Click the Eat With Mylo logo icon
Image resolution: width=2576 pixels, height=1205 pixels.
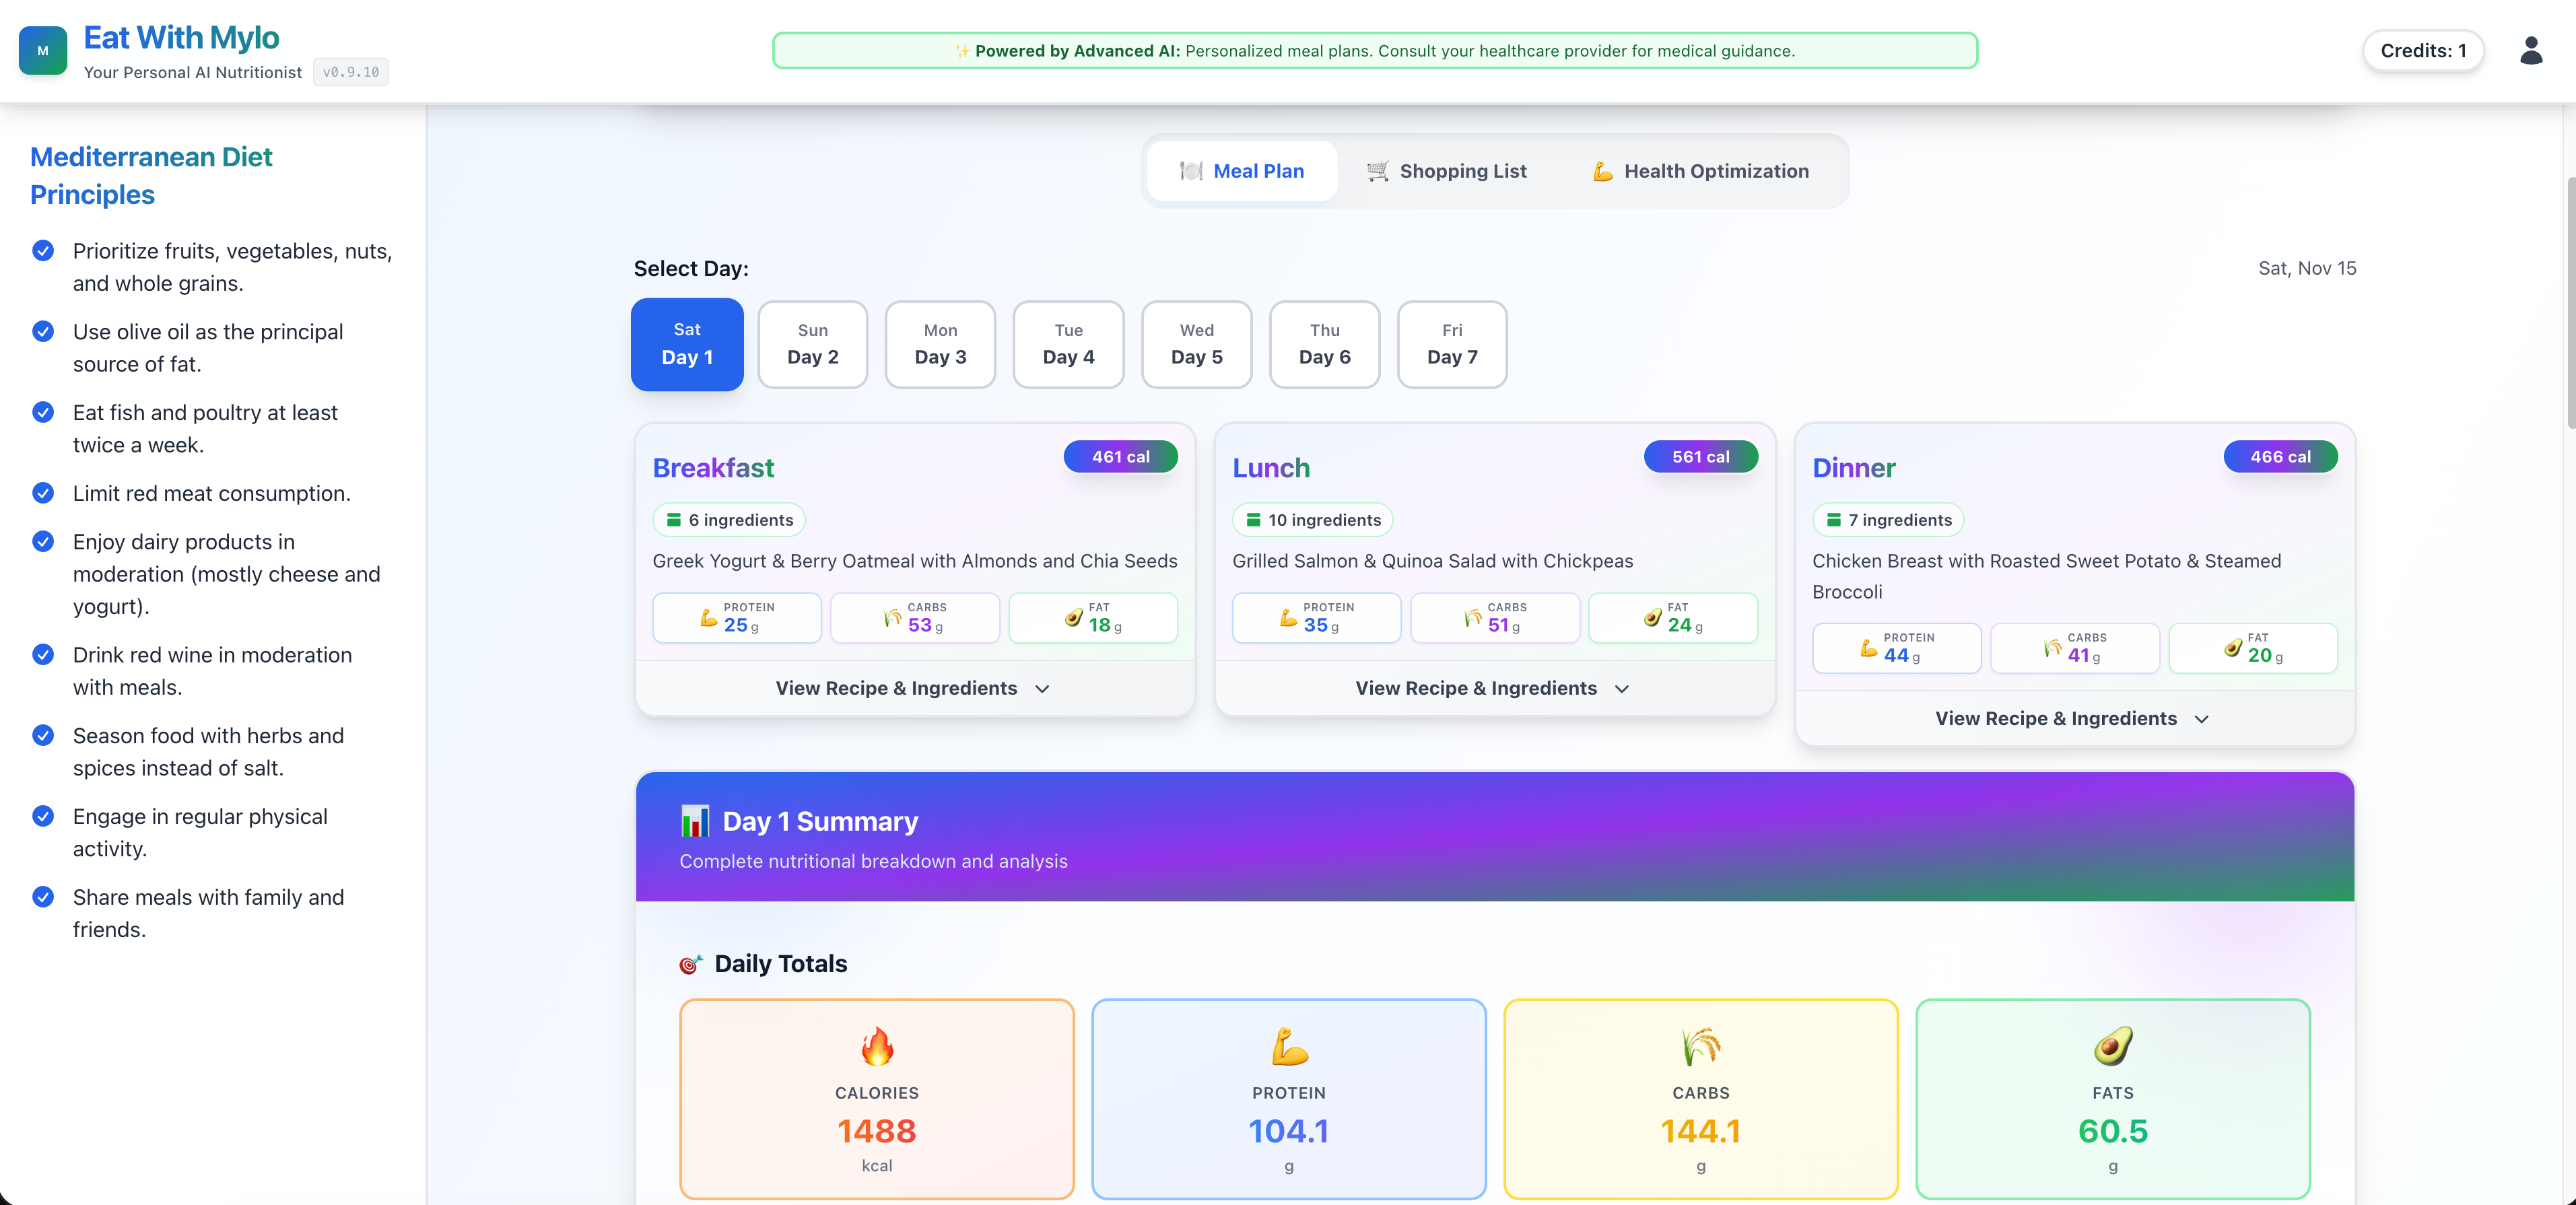click(x=42, y=50)
